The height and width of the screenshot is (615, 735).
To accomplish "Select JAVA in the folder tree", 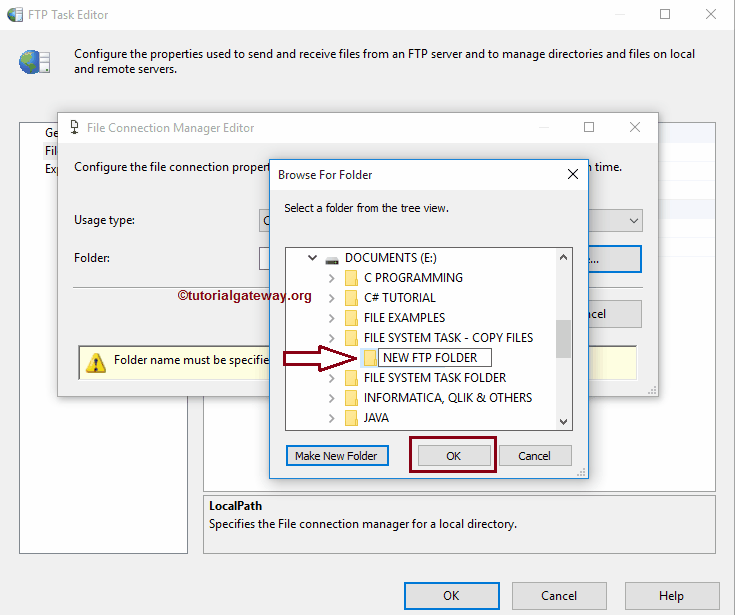I will point(376,418).
